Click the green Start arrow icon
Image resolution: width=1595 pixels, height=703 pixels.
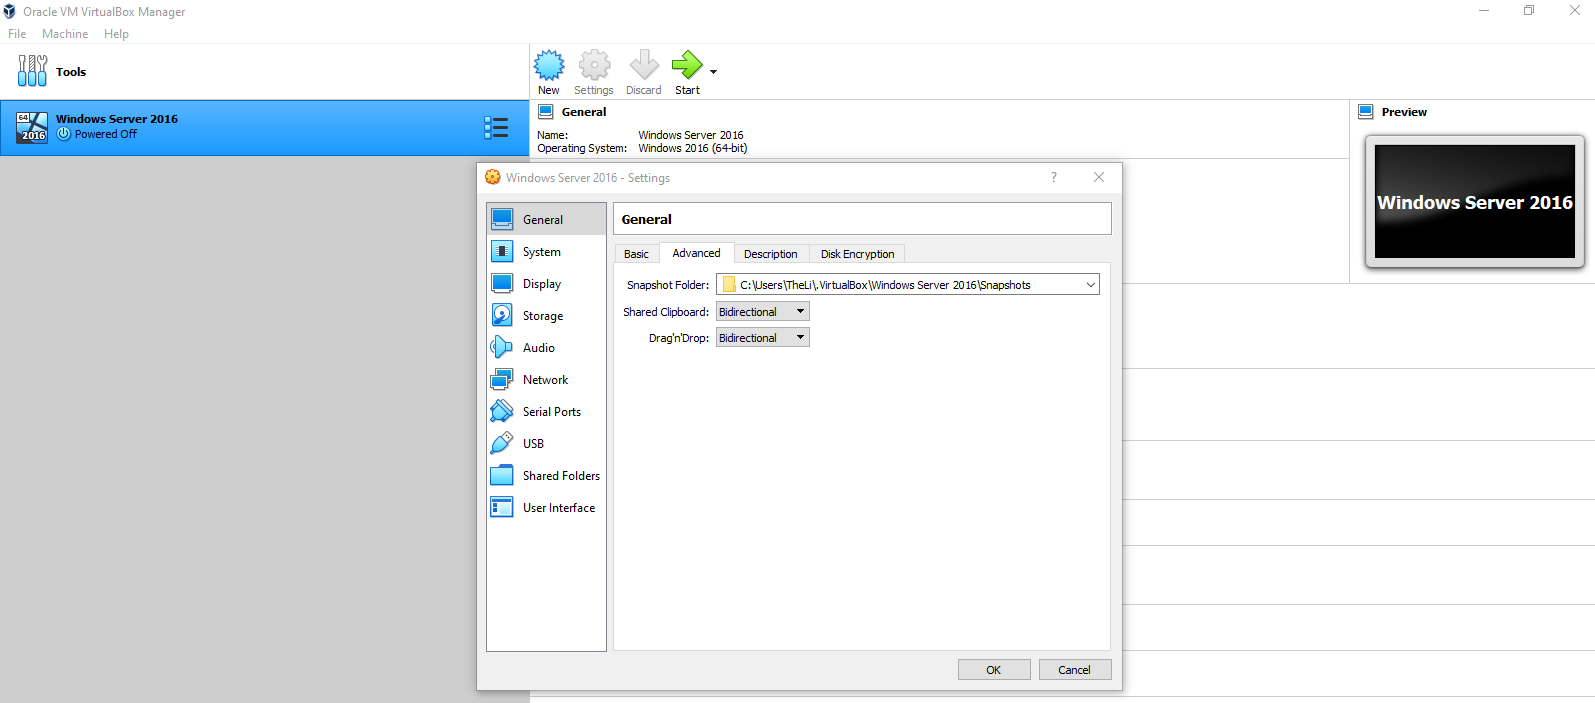[x=686, y=66]
